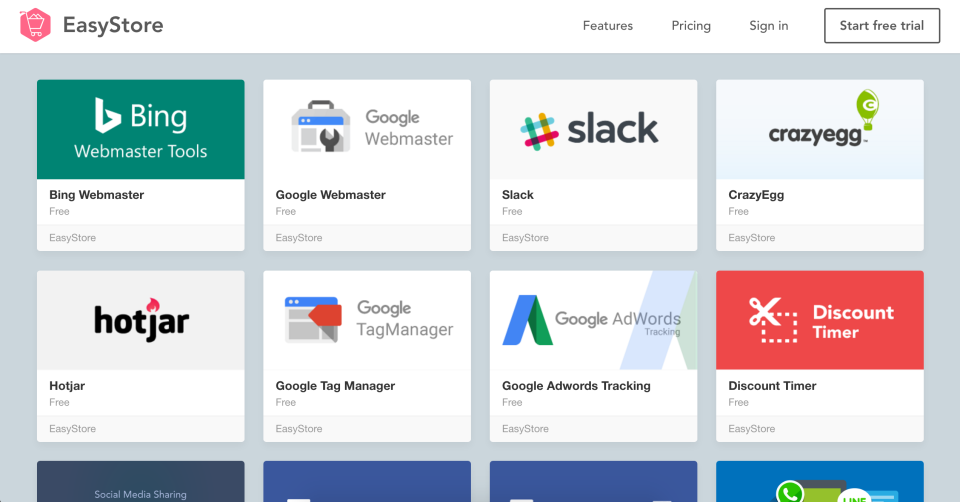Click the Google Tag Manager tag icon
The width and height of the screenshot is (960, 502).
(x=313, y=319)
